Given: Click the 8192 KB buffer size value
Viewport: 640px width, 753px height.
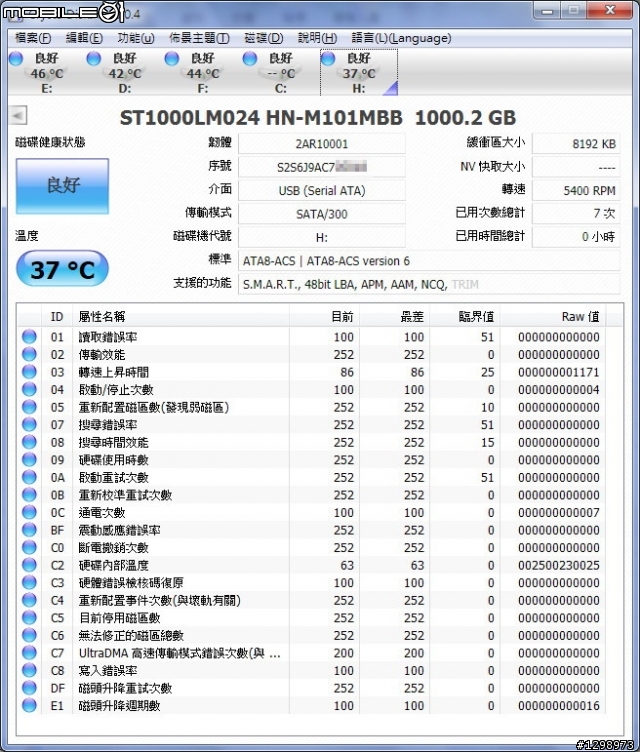Looking at the screenshot, I should (576, 144).
